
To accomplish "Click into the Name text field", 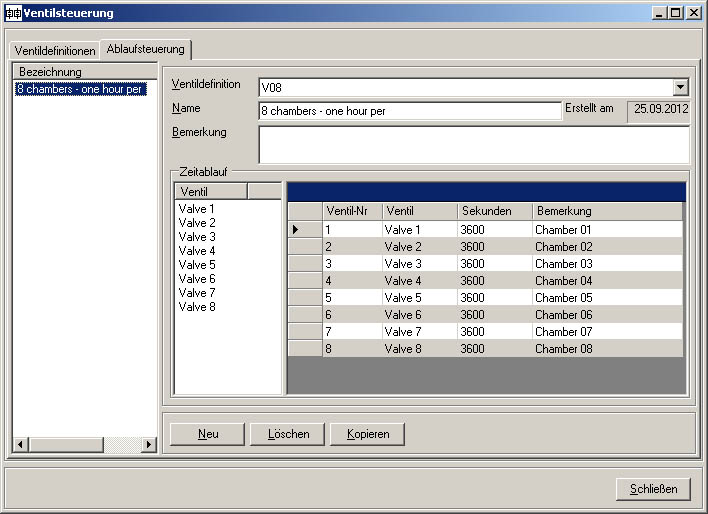I will 409,111.
